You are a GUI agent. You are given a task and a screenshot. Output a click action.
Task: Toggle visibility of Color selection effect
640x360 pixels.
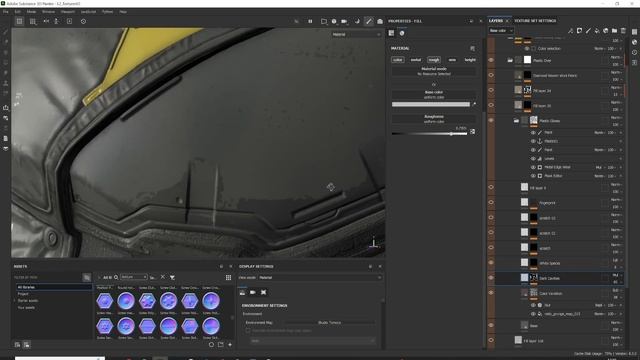tap(527, 49)
